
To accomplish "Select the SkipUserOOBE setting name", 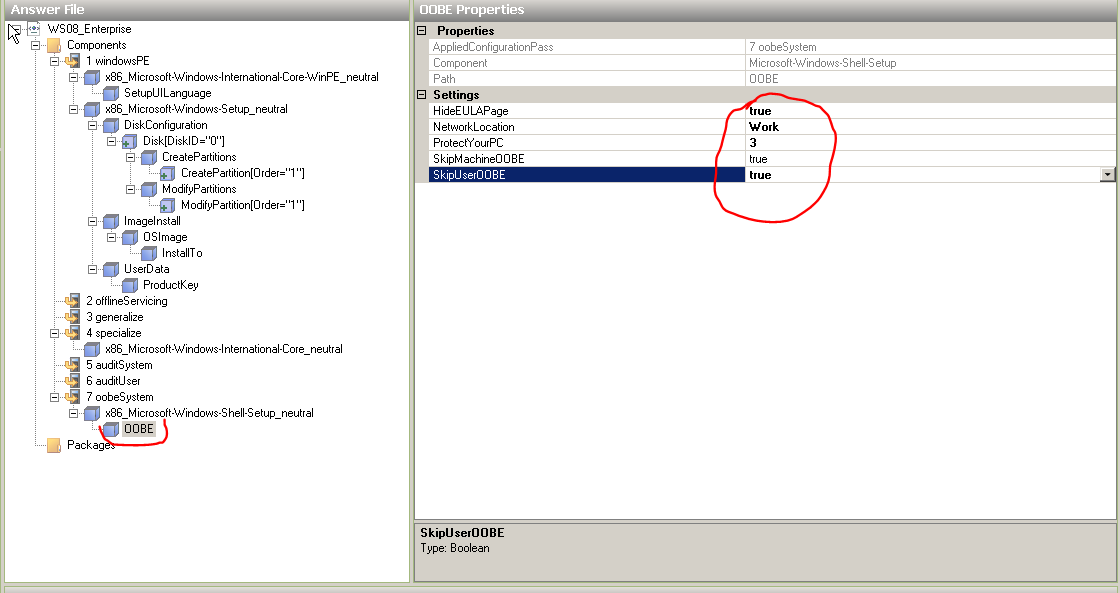I will (x=469, y=174).
